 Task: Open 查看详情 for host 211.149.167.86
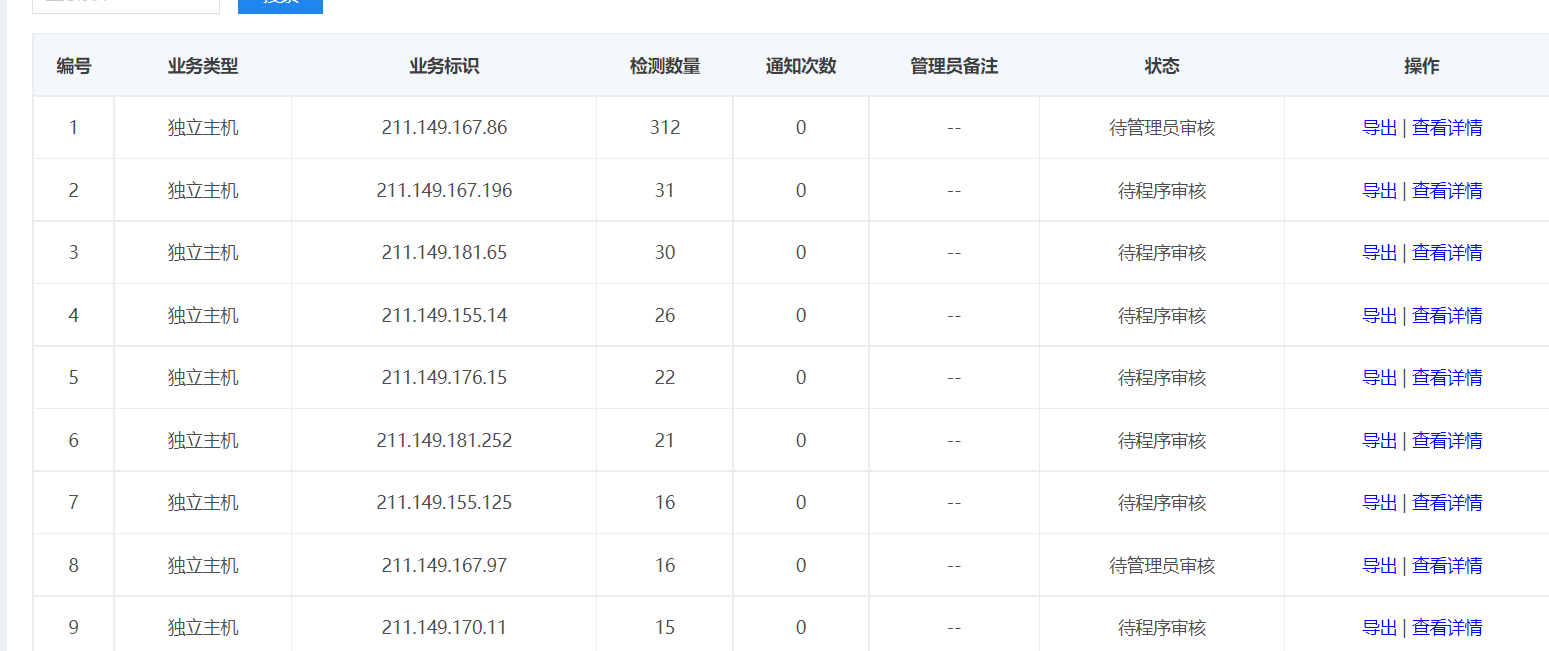coord(1446,128)
